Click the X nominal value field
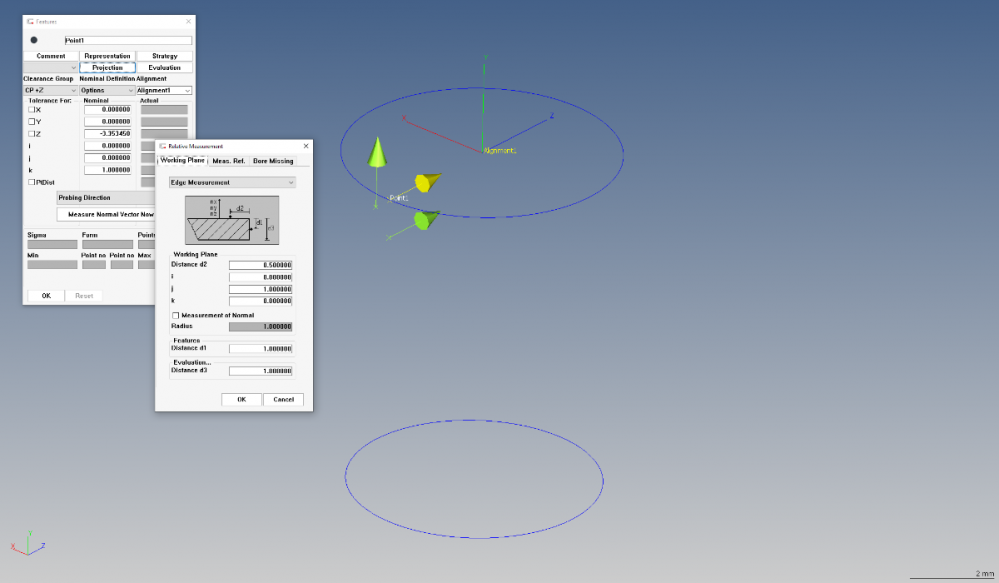The height and width of the screenshot is (583, 999). point(108,110)
